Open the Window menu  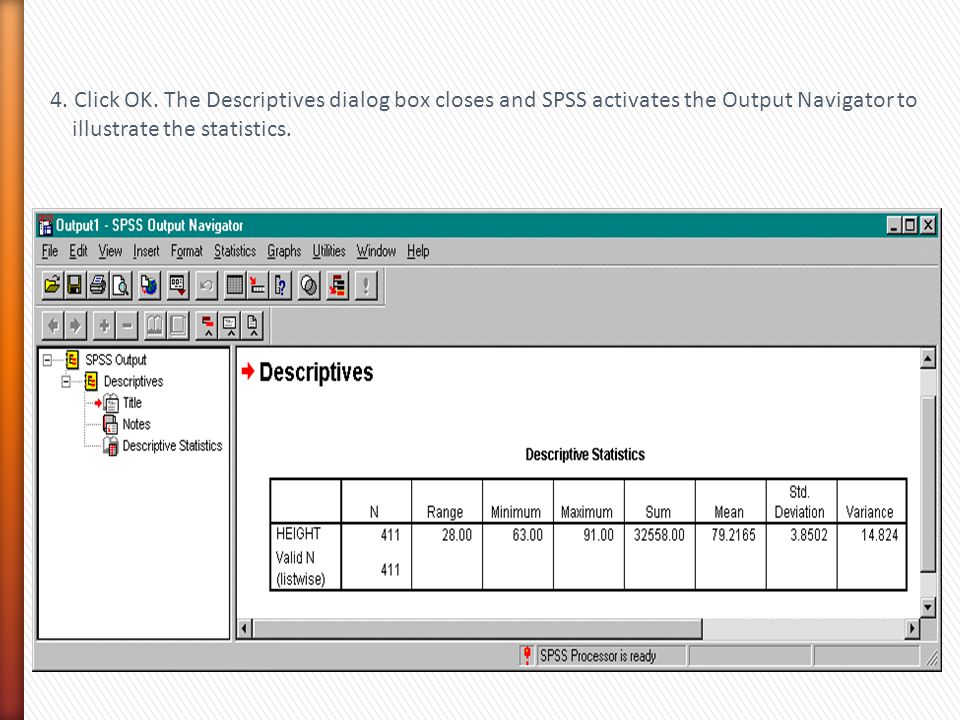376,251
